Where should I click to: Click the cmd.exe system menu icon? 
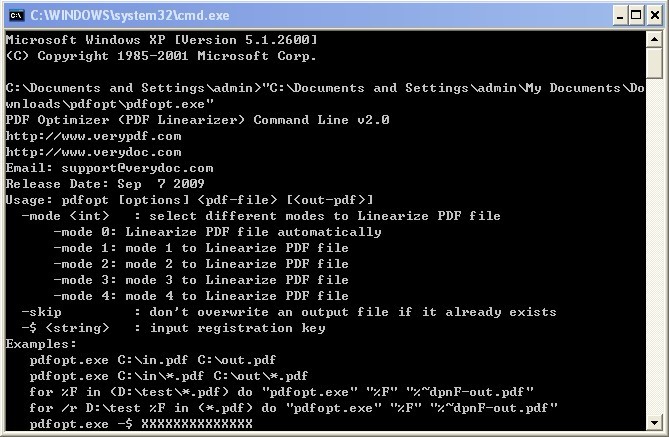point(16,15)
